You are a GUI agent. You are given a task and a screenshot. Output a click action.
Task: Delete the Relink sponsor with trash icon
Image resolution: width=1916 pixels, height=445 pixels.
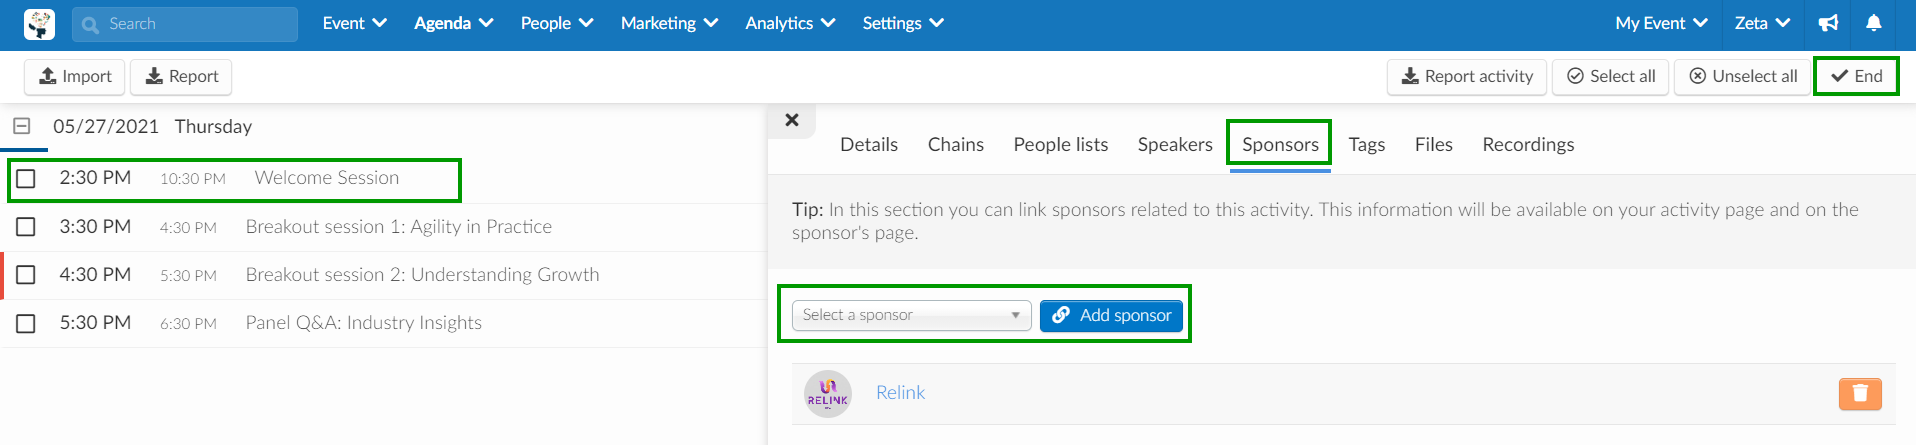1860,394
